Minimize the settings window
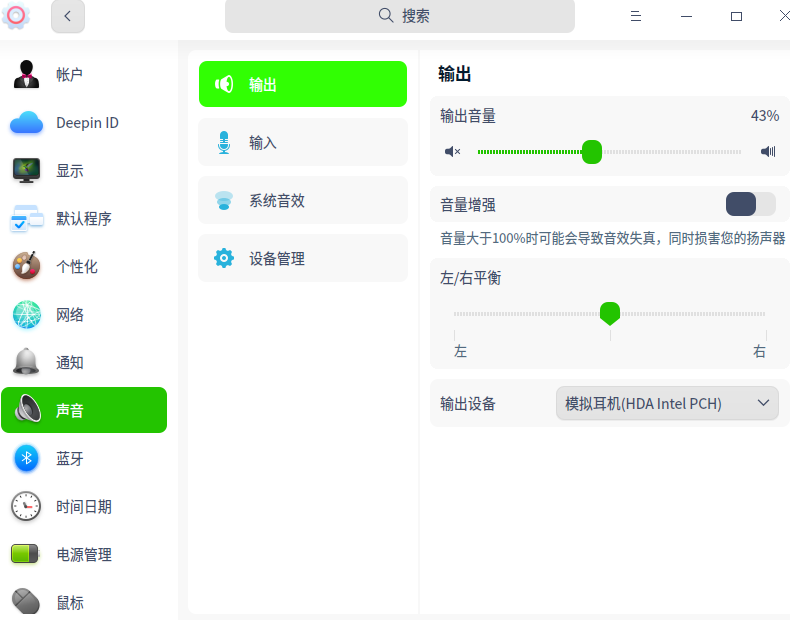 686,16
